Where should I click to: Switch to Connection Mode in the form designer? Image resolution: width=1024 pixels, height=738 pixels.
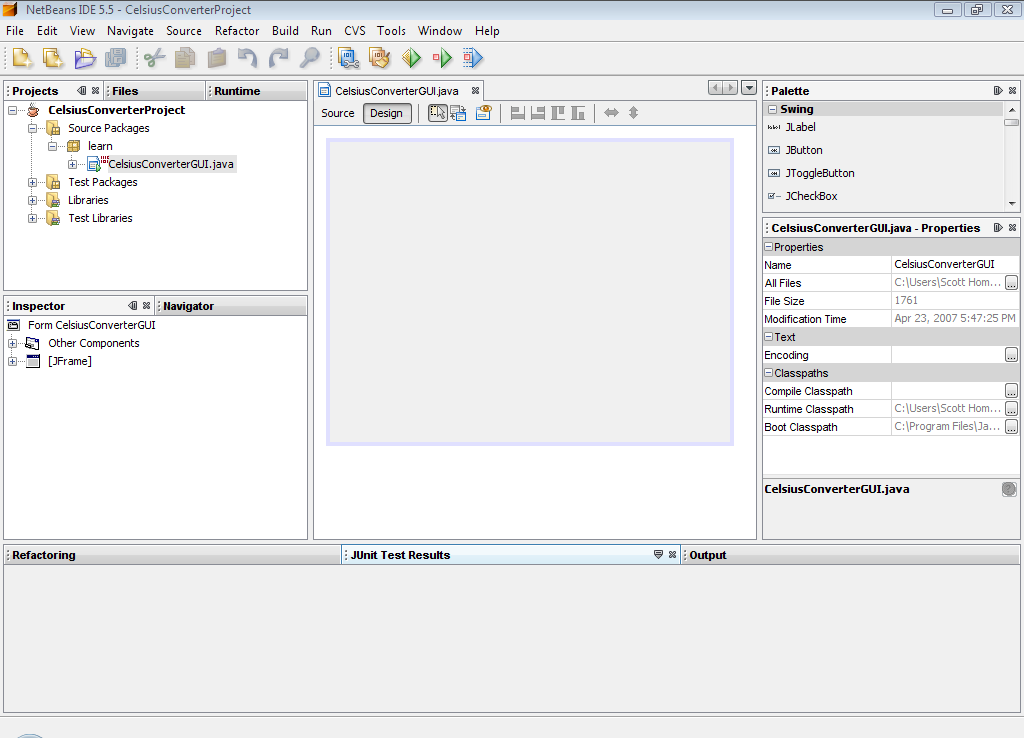458,112
